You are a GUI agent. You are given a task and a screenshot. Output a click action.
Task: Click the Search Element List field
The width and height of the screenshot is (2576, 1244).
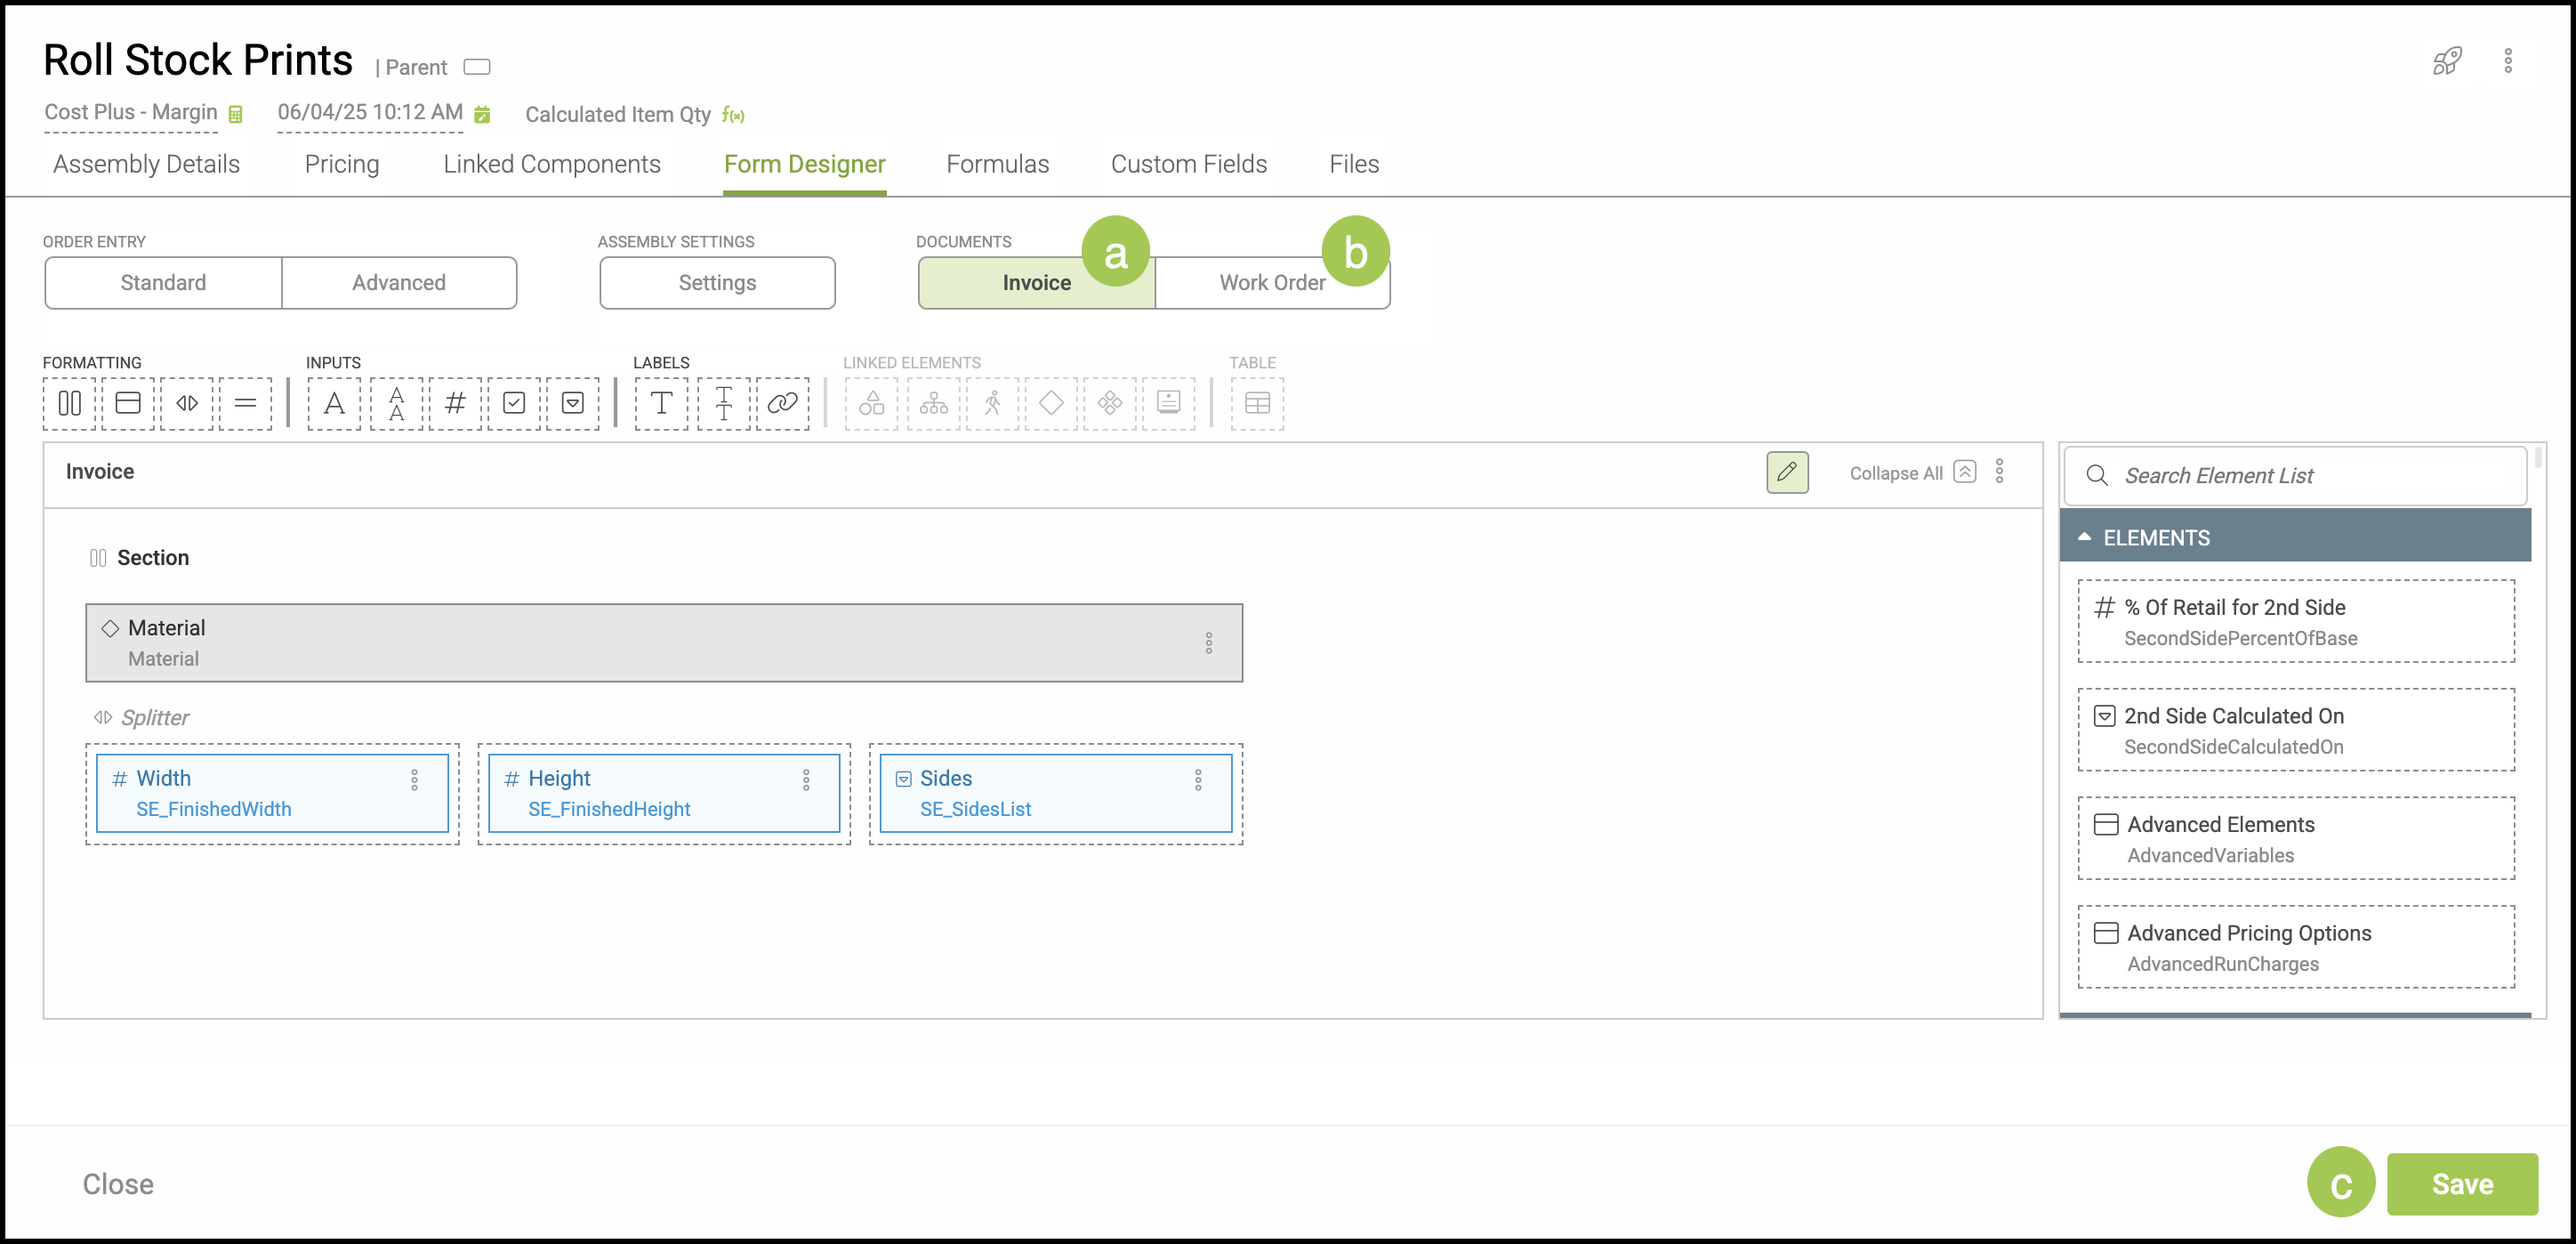pos(2300,476)
